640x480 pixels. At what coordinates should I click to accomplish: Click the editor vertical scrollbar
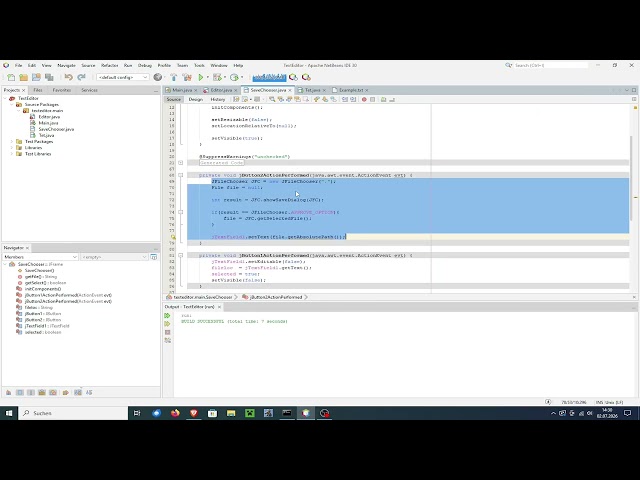tap(631, 178)
